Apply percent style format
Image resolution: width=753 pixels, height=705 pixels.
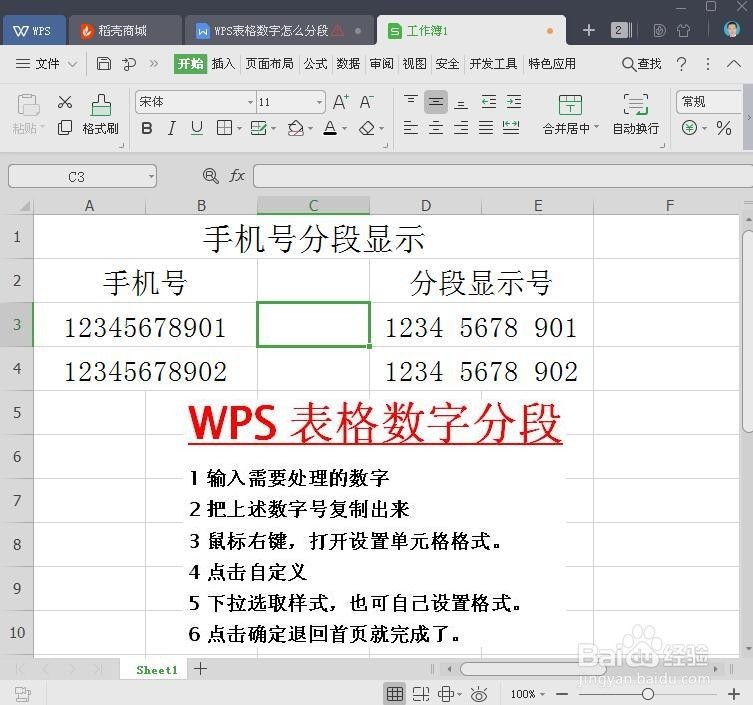tap(723, 128)
